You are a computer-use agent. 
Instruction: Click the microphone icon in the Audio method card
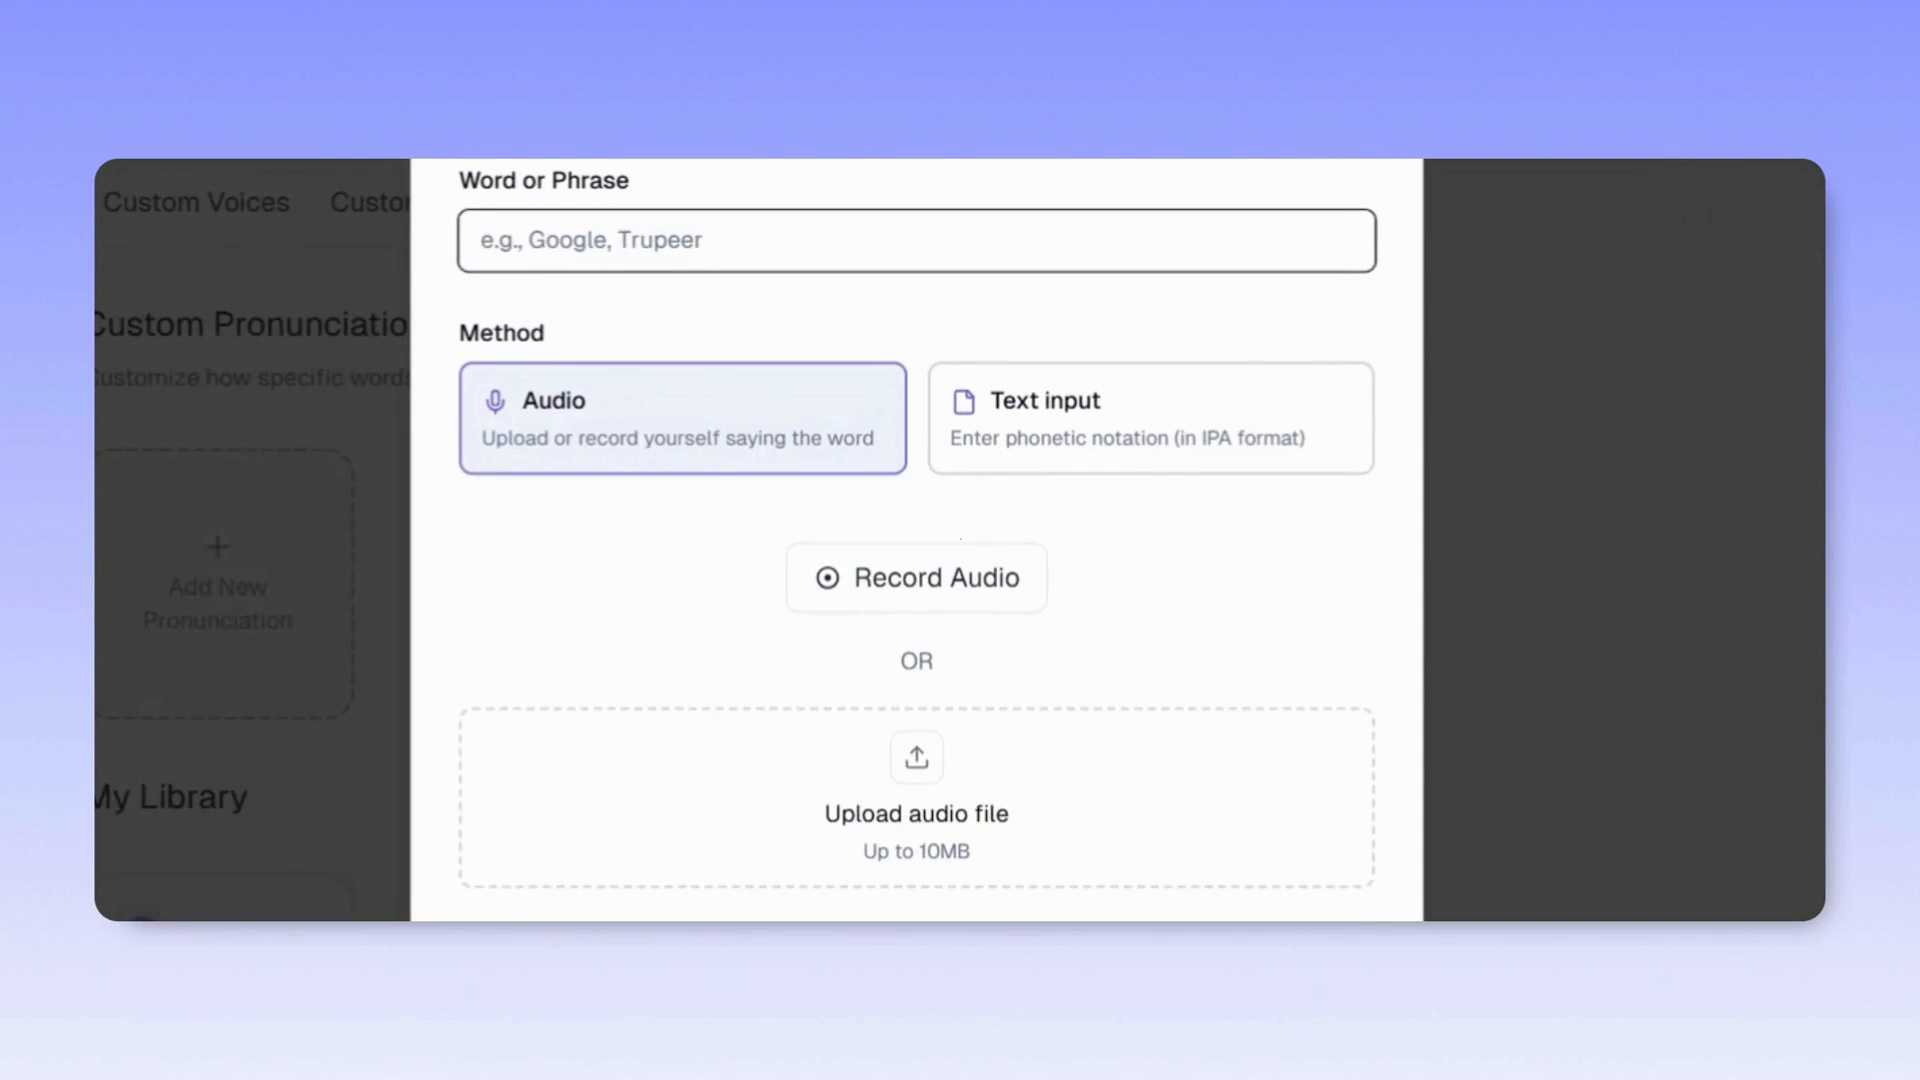[x=496, y=401]
